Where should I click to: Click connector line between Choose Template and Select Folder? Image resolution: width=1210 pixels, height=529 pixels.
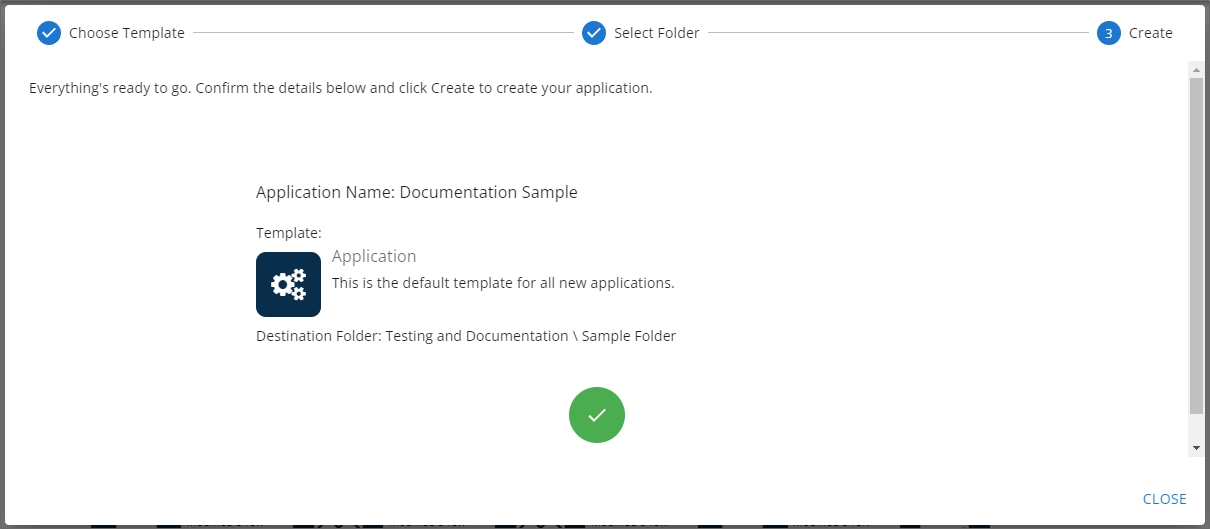[x=383, y=33]
